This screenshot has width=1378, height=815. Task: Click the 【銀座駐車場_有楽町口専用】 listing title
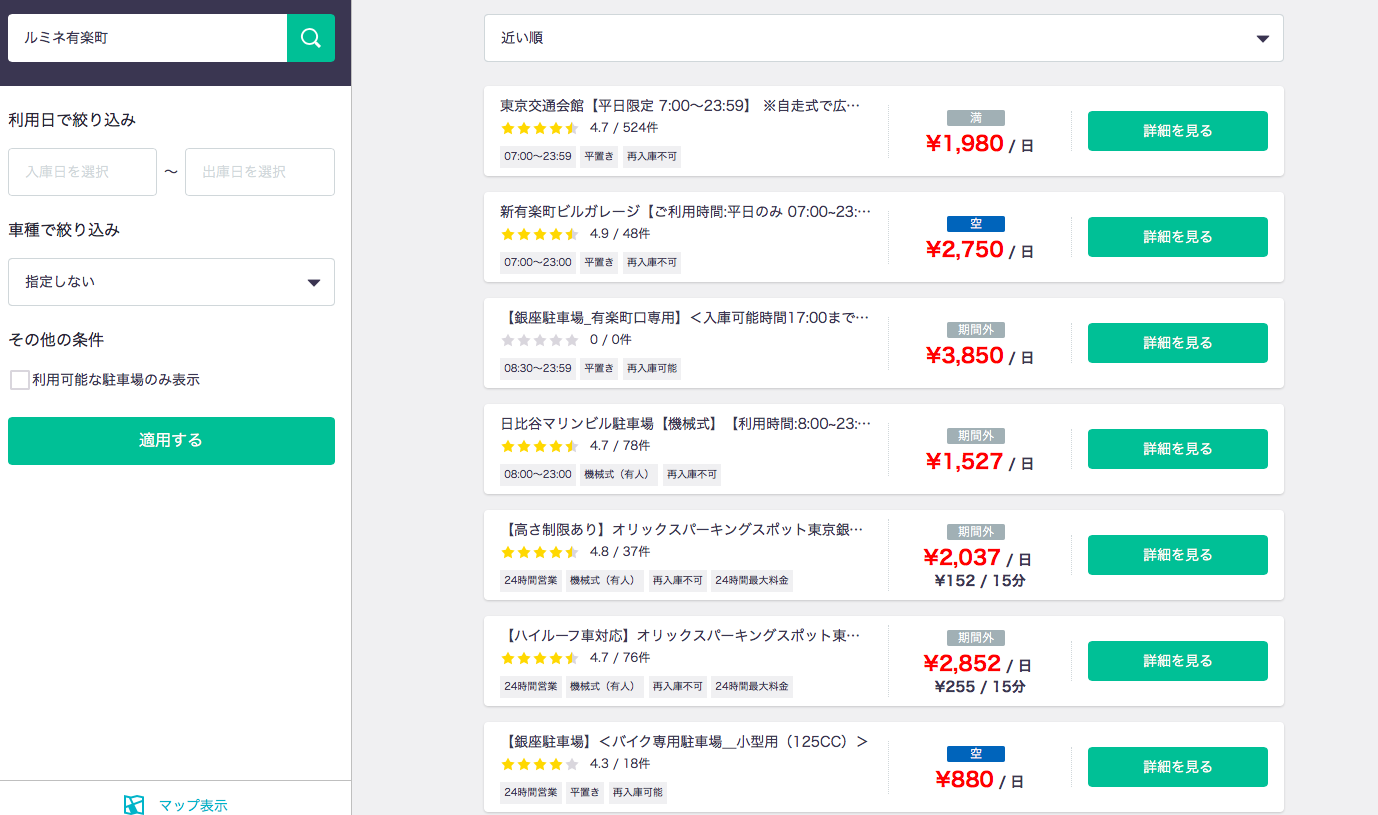685,318
